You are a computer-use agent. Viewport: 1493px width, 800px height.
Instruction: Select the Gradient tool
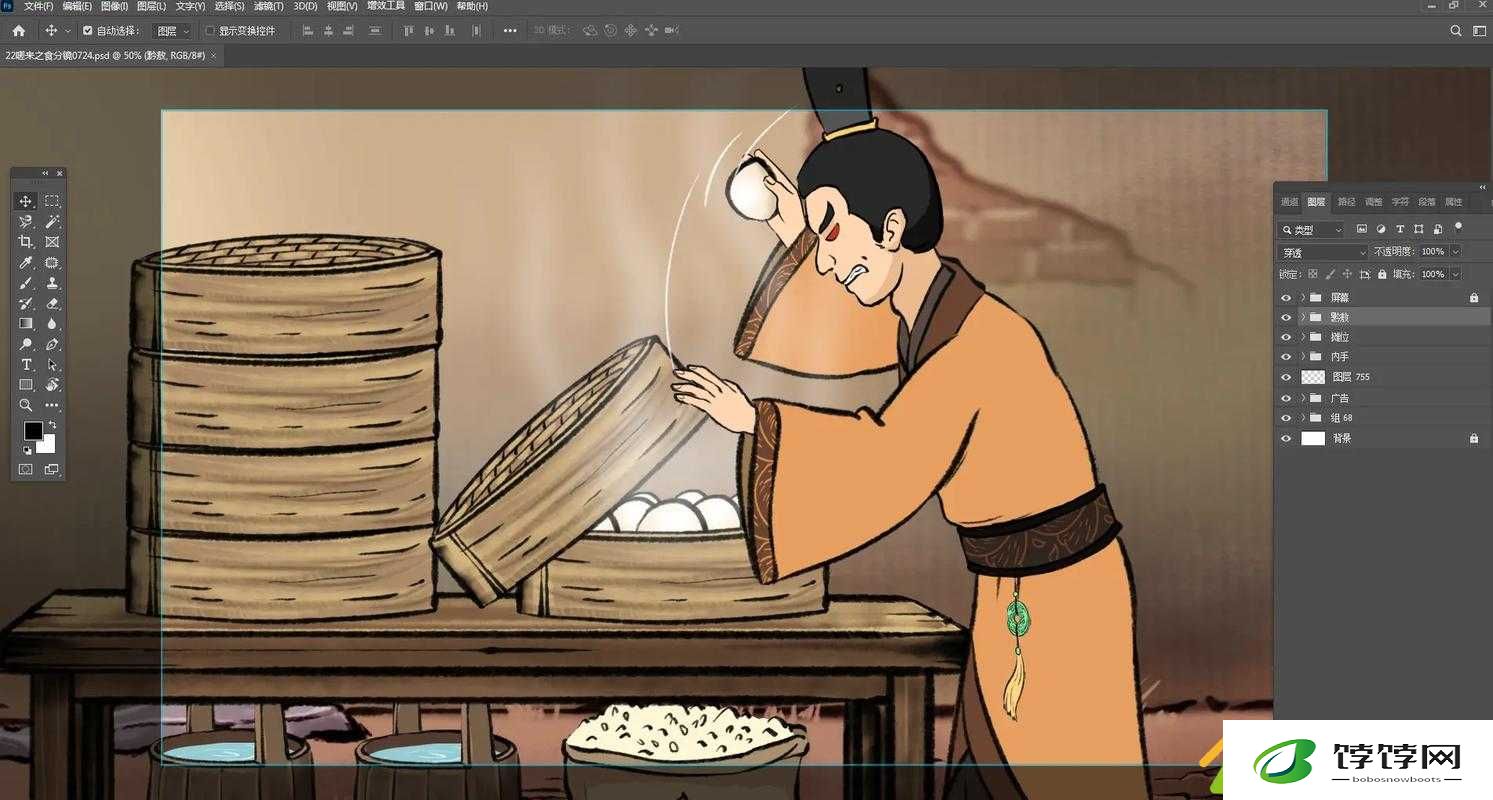pos(26,323)
